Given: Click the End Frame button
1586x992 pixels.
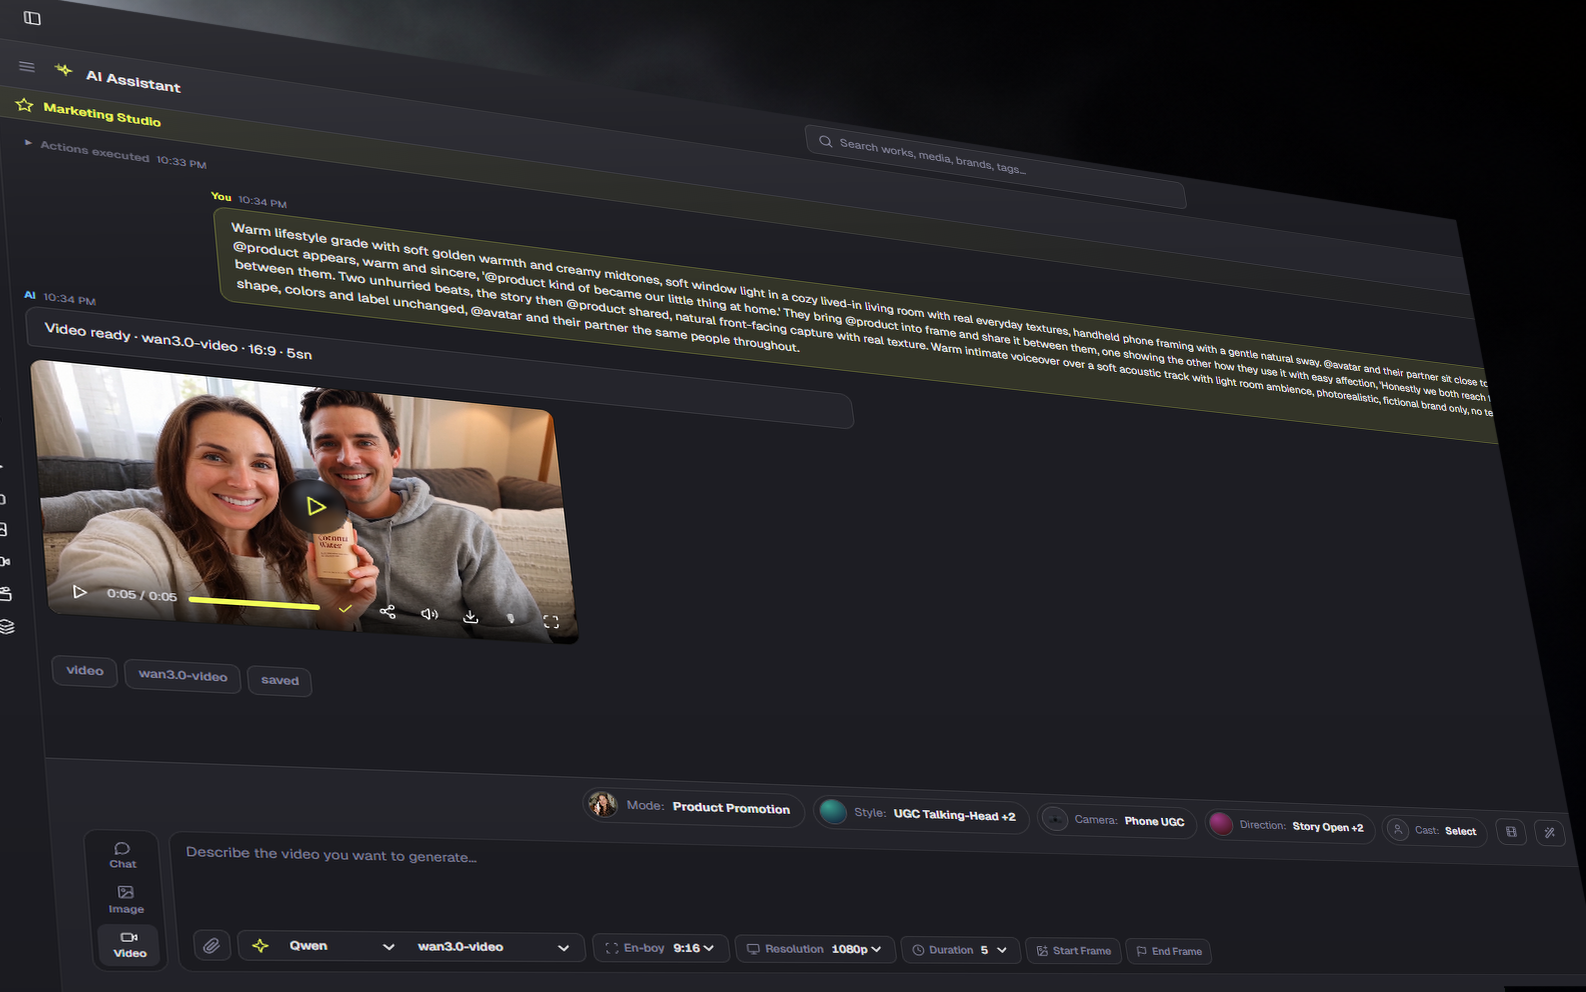Looking at the screenshot, I should point(1168,951).
